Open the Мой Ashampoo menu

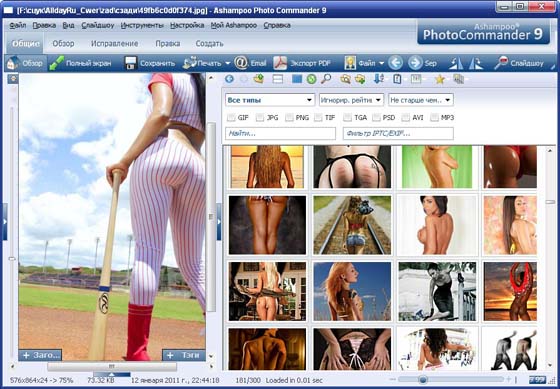pos(234,25)
